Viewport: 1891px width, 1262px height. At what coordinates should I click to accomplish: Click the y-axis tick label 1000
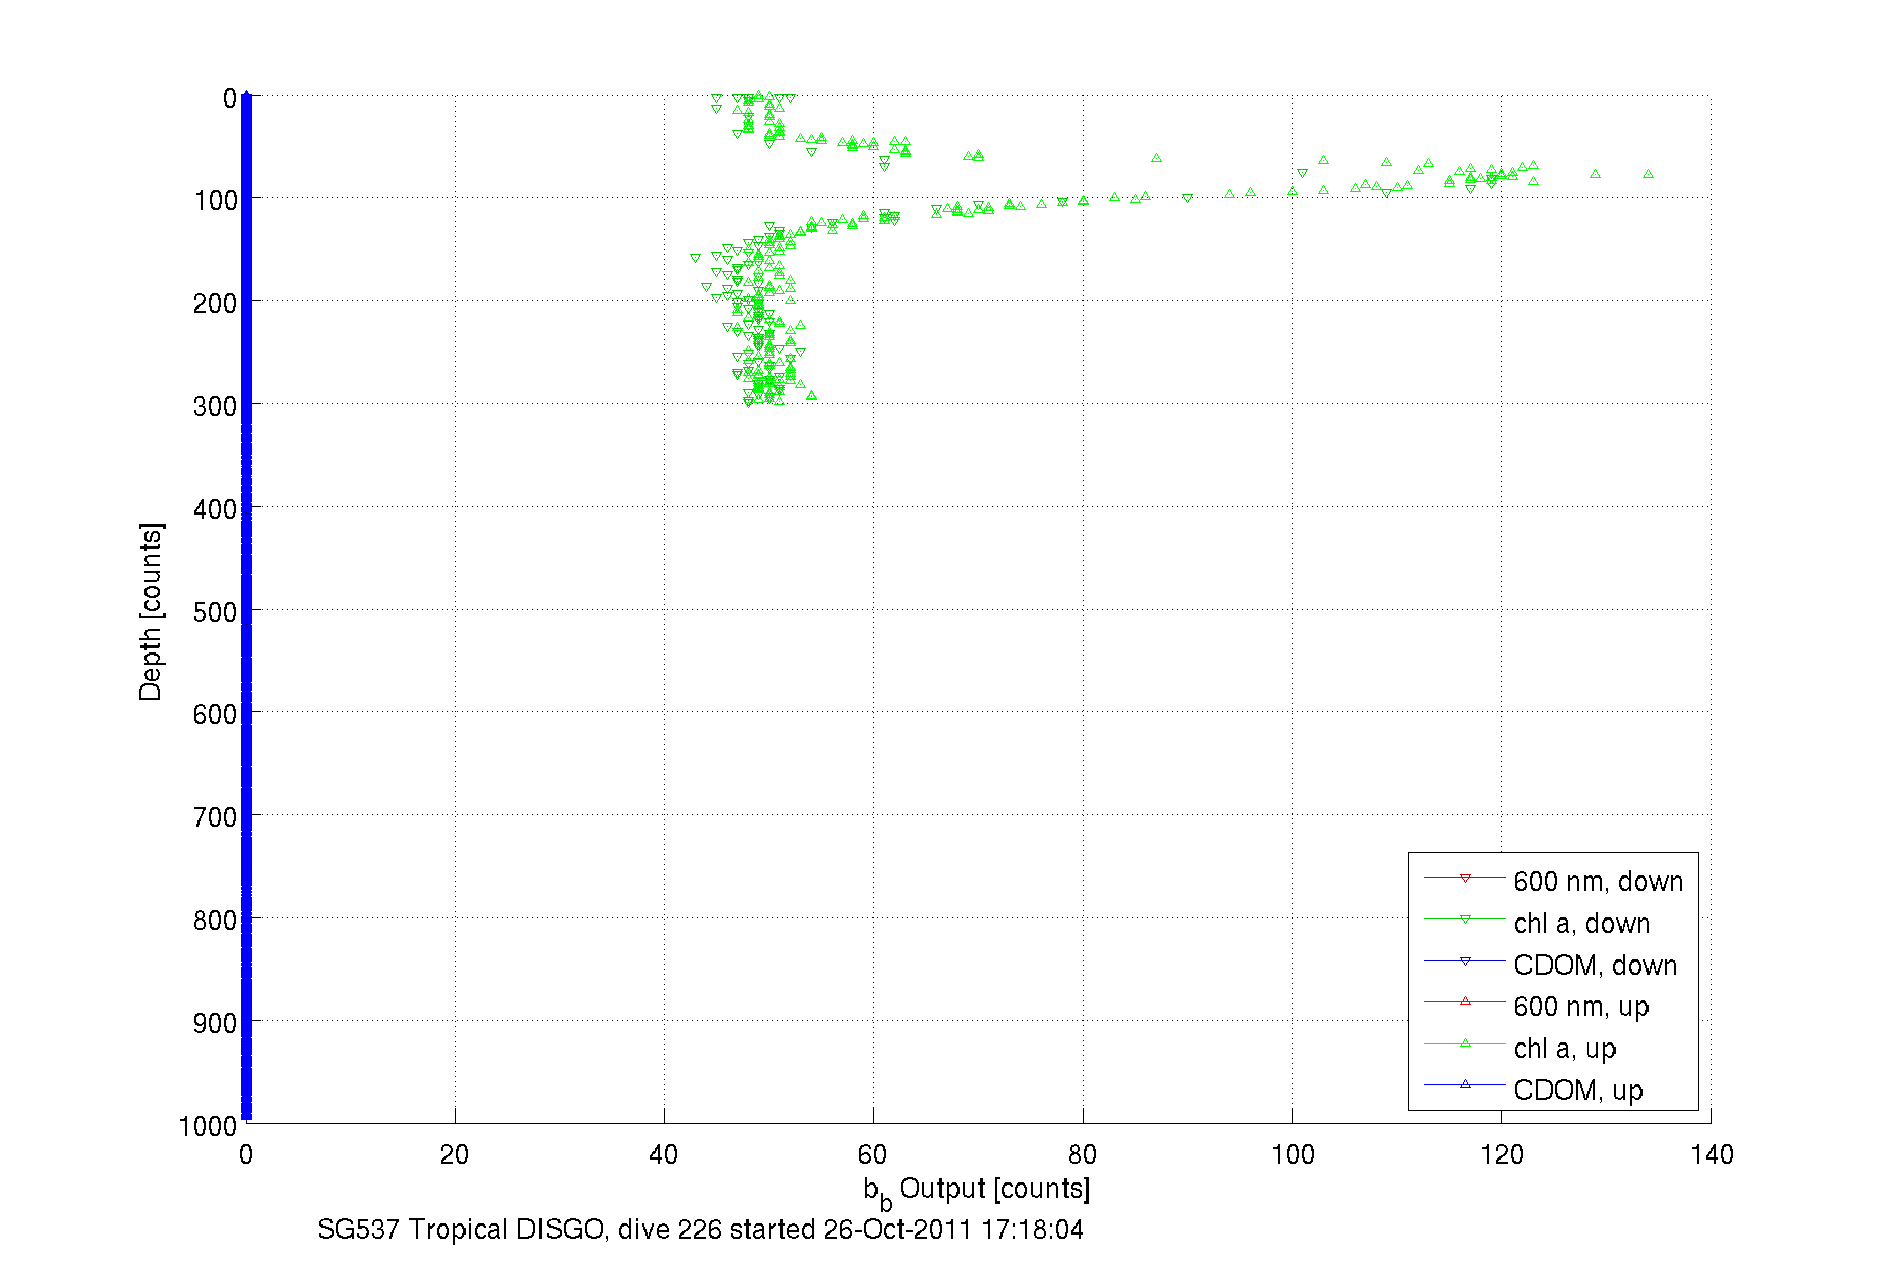(208, 1127)
